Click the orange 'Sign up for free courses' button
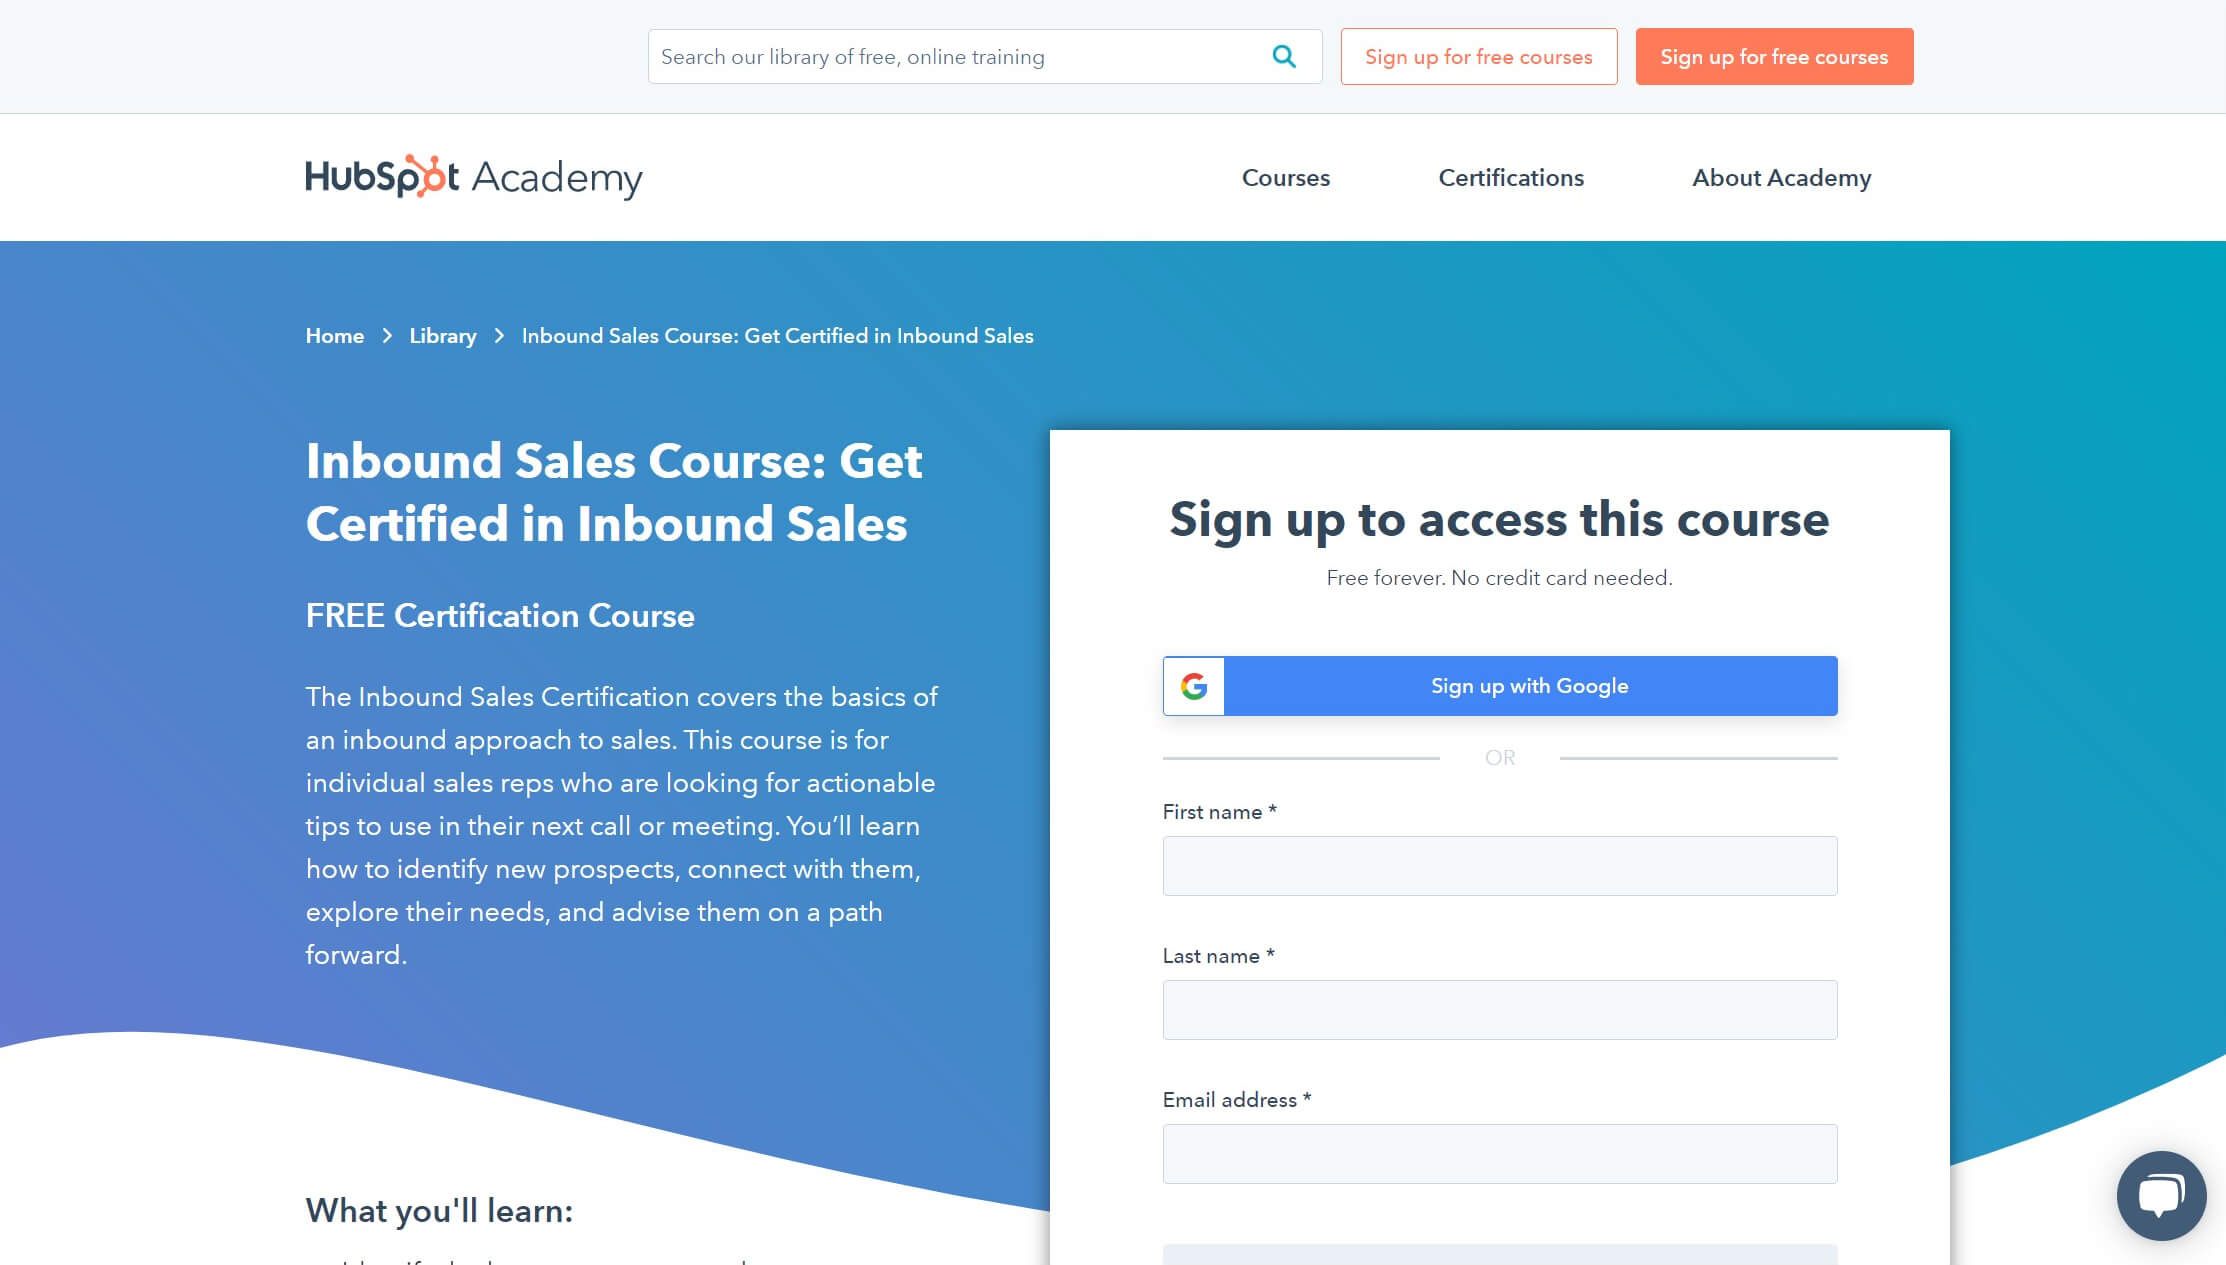Image resolution: width=2226 pixels, height=1265 pixels. coord(1773,57)
